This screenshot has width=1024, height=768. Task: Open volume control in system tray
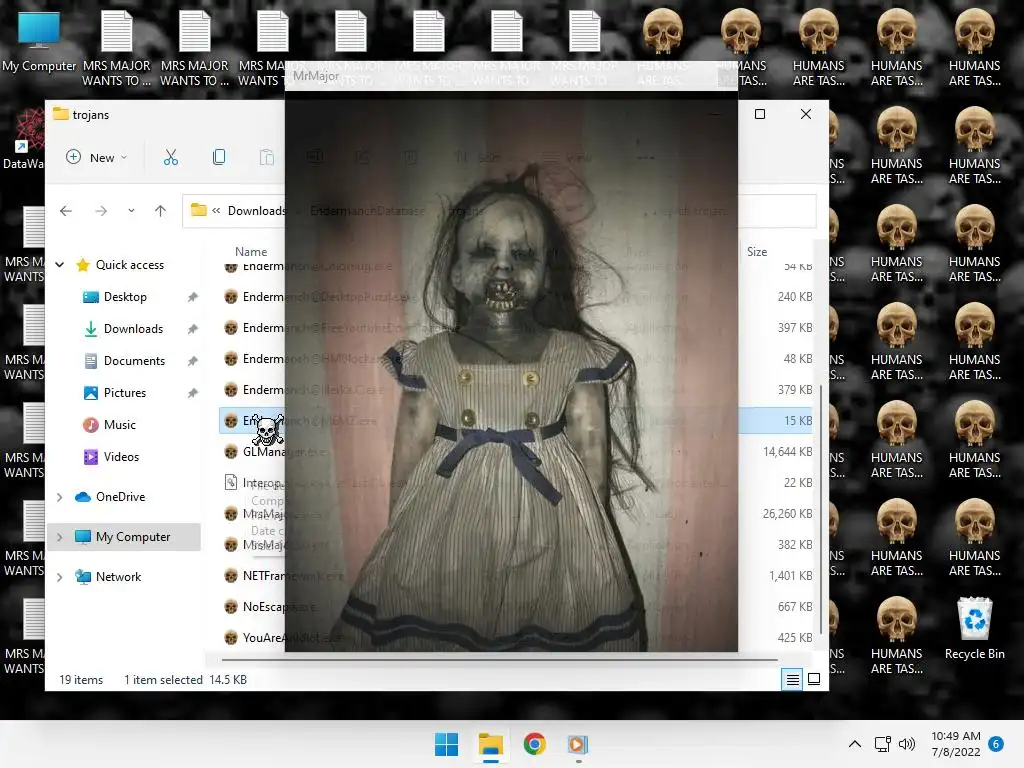tap(906, 744)
